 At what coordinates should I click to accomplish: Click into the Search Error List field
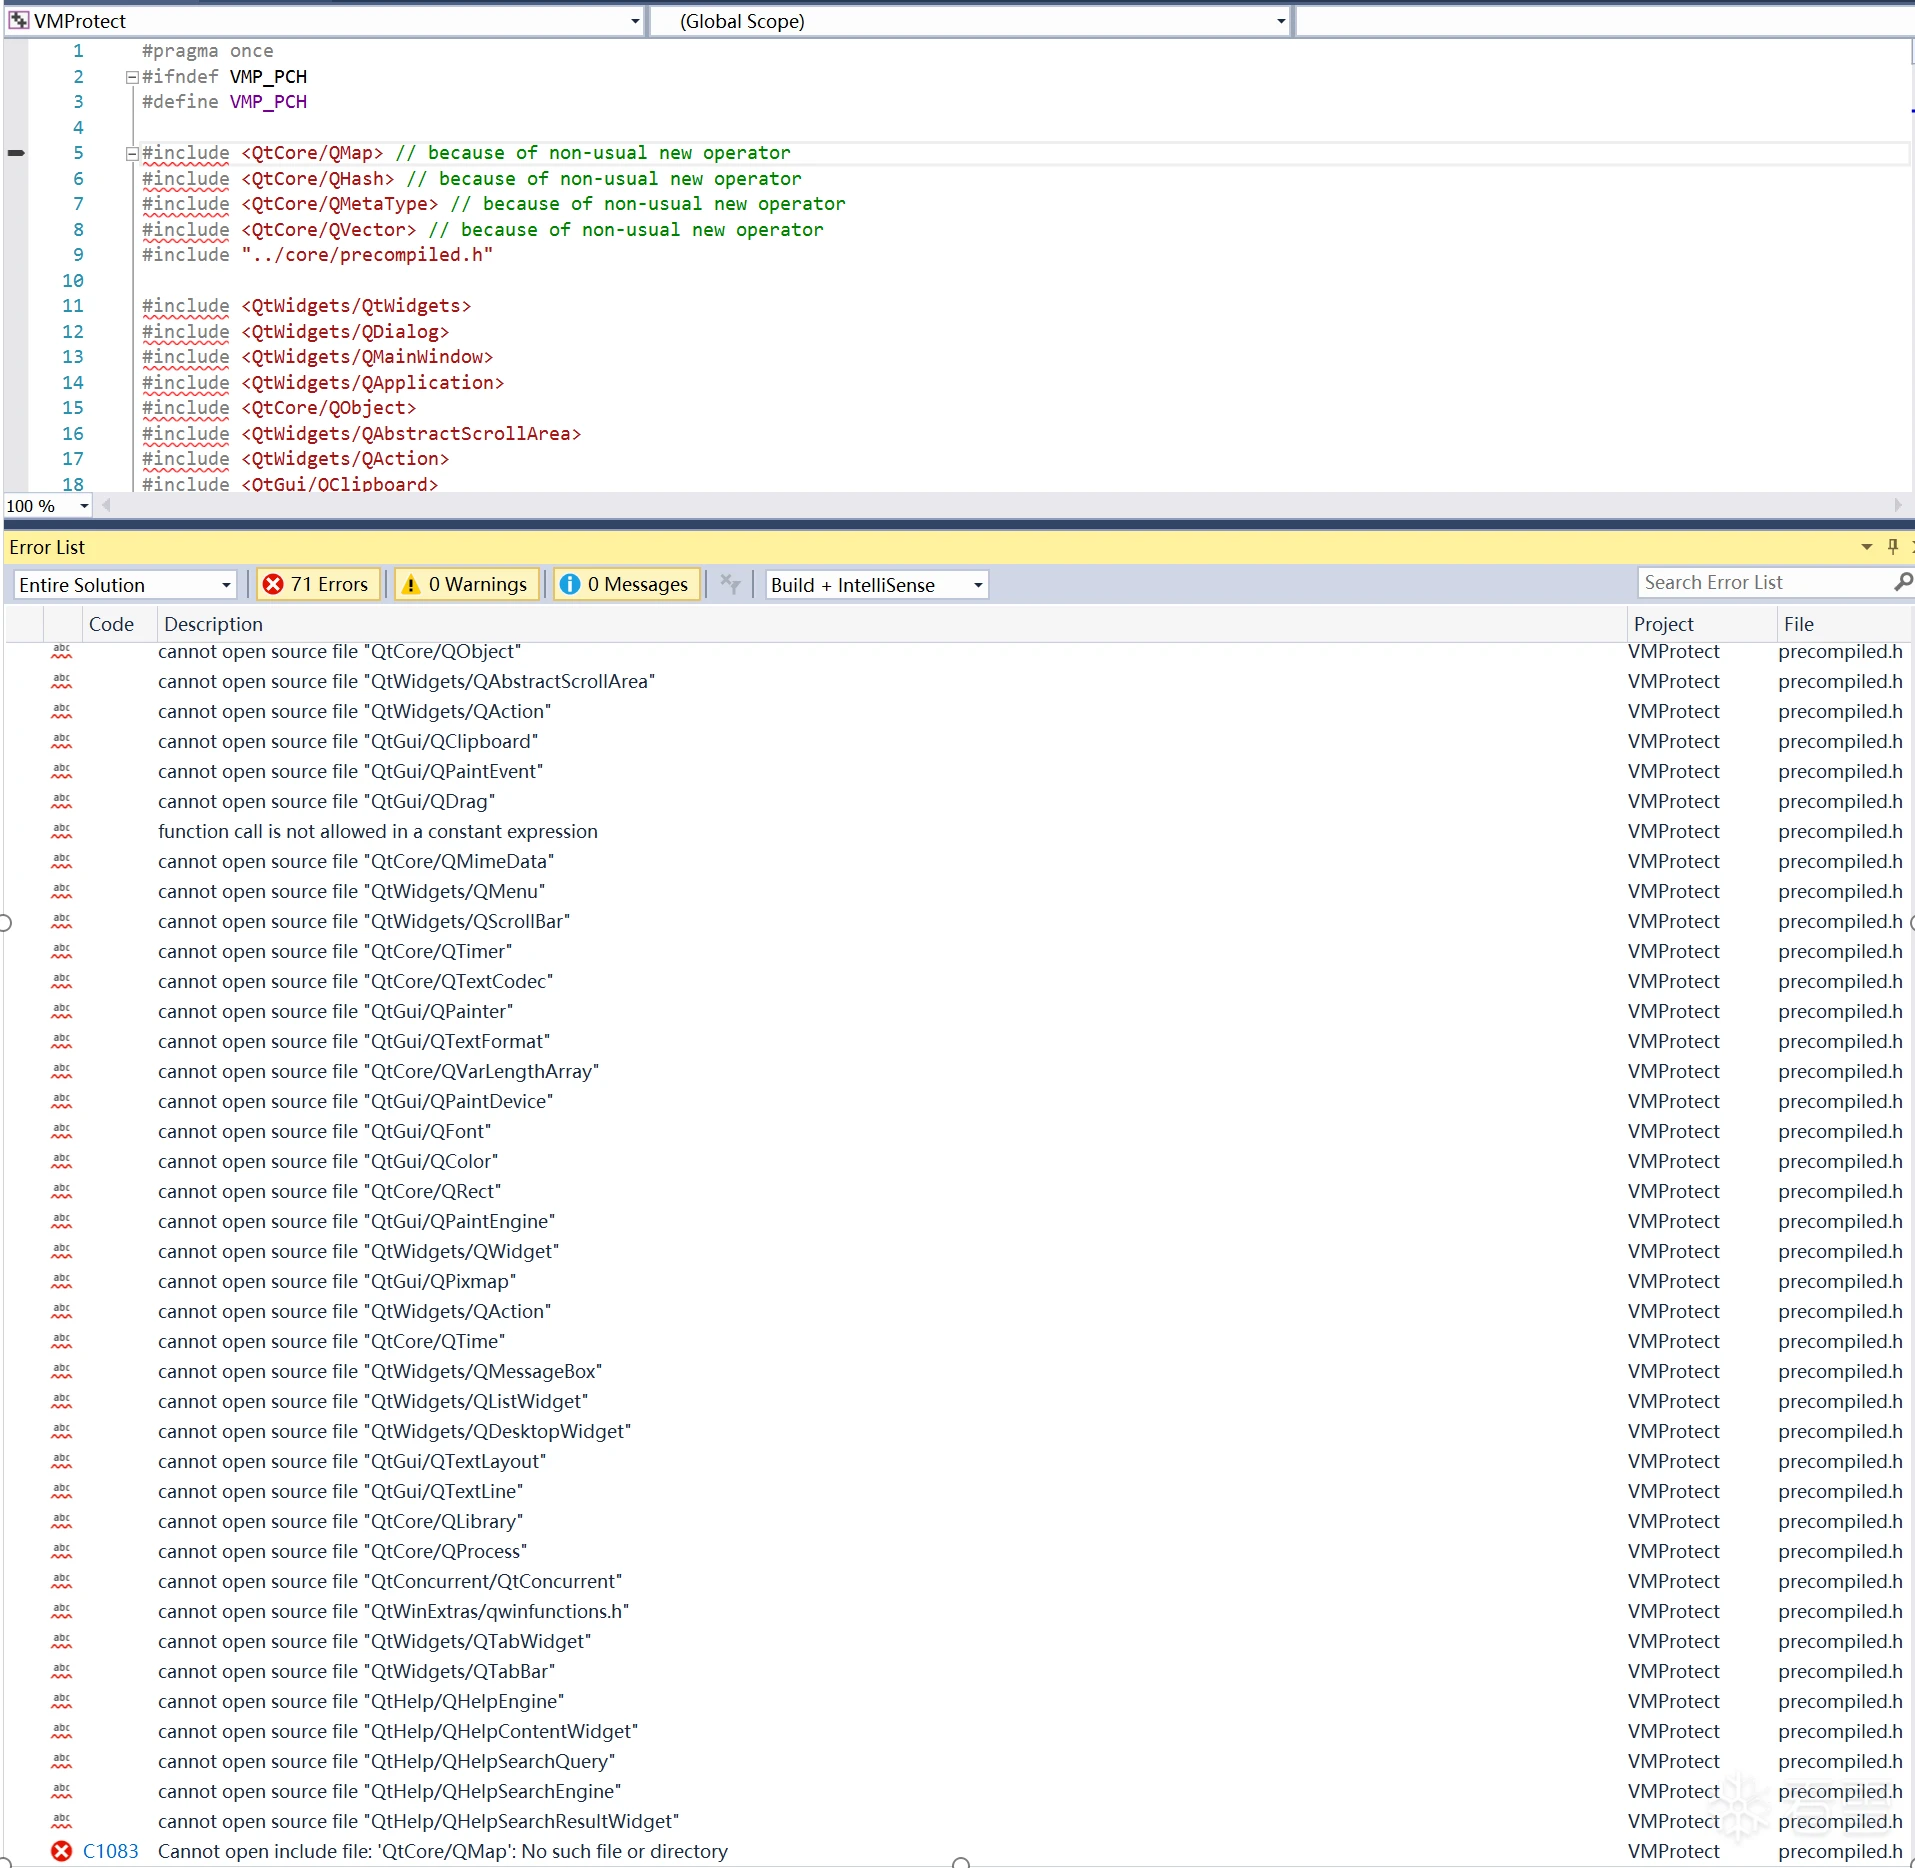pyautogui.click(x=1765, y=582)
